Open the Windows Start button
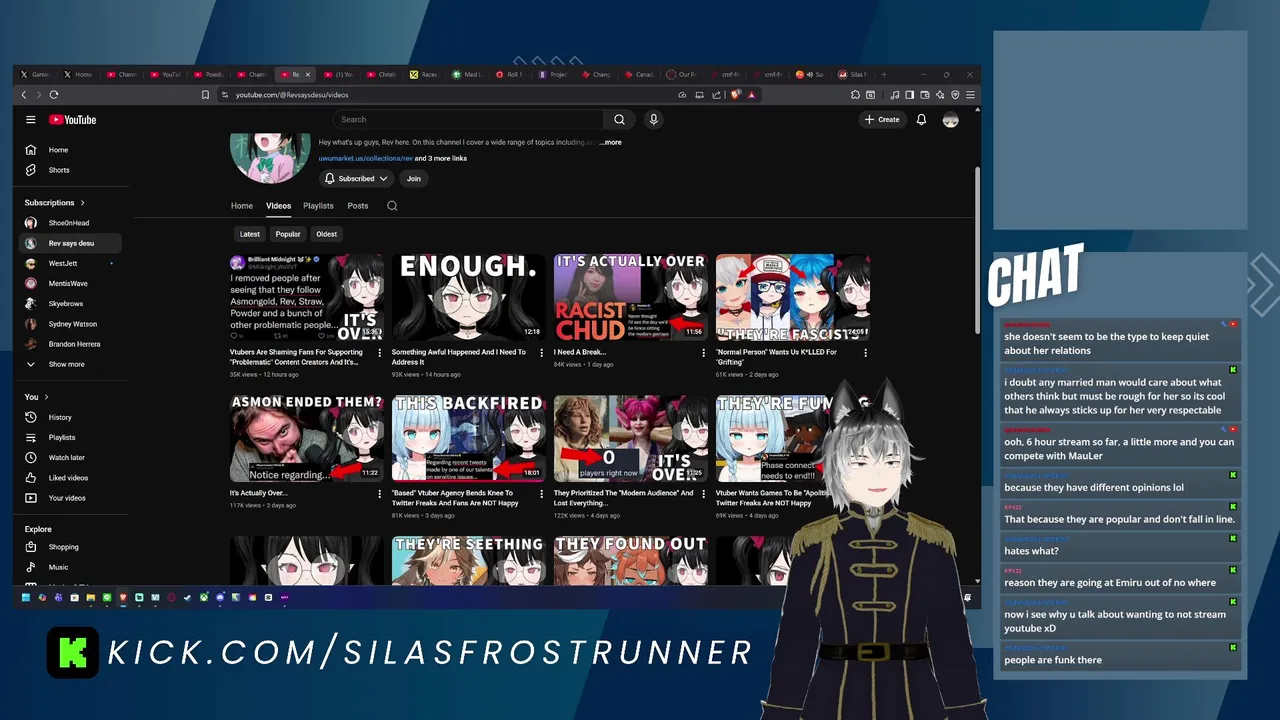 [x=26, y=597]
